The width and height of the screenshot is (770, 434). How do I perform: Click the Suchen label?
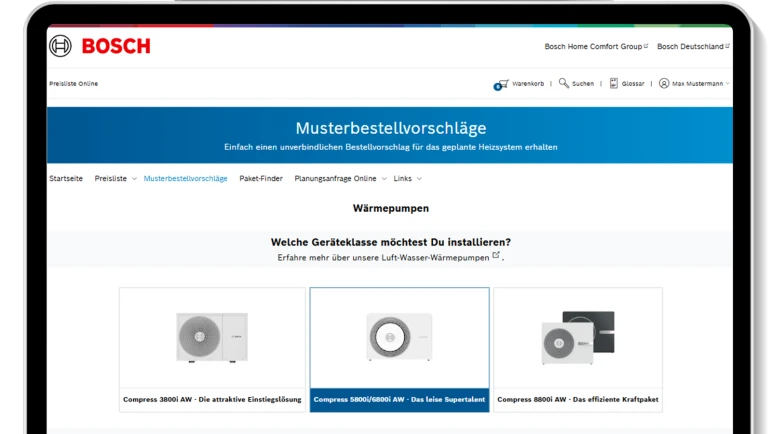click(583, 84)
